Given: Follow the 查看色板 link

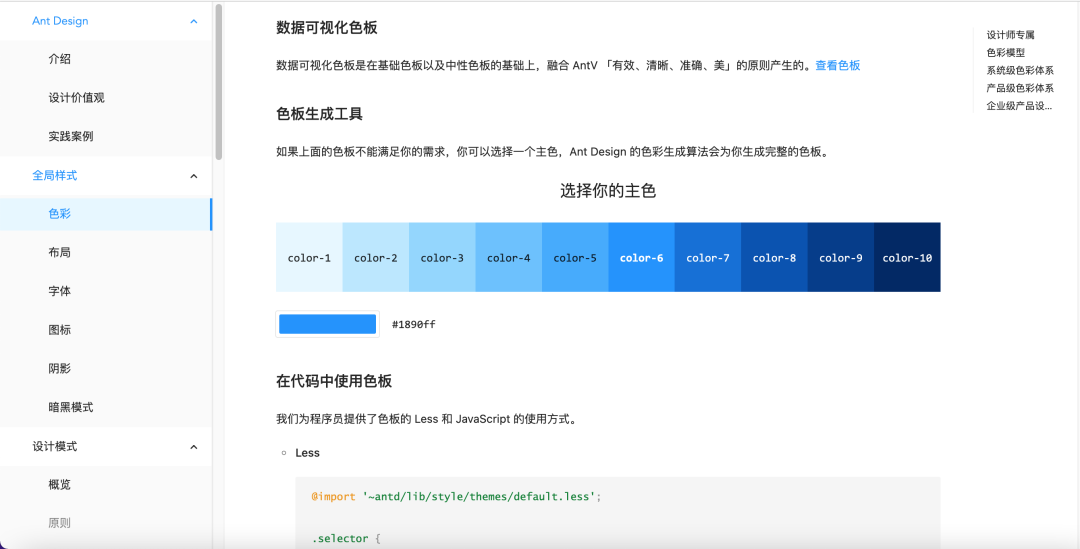Looking at the screenshot, I should (x=838, y=65).
